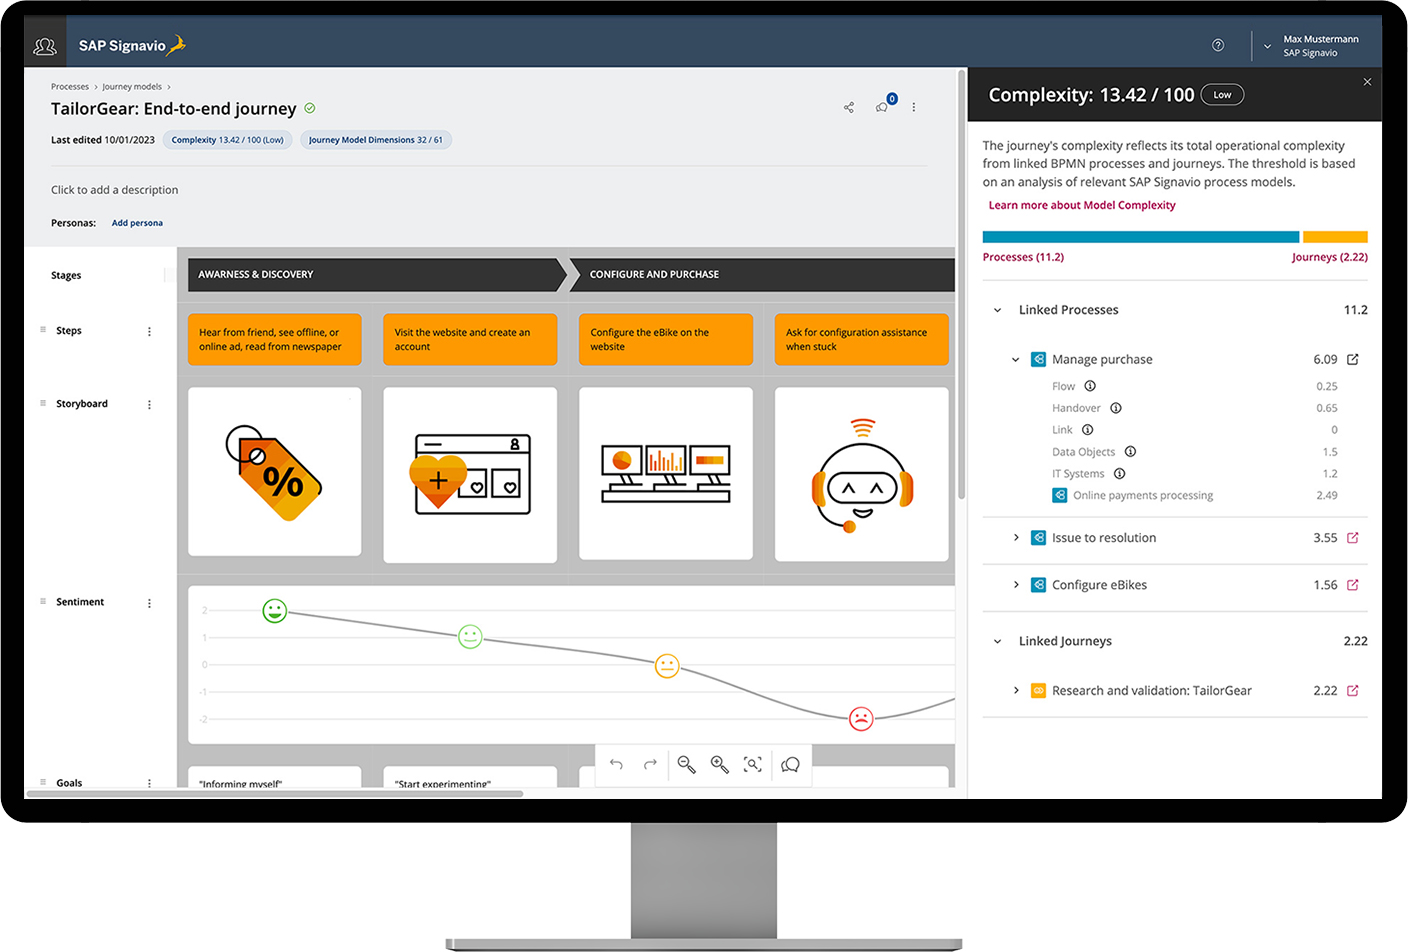This screenshot has height=952, width=1408.
Task: Zoom out on the journey canvas
Action: [x=686, y=764]
